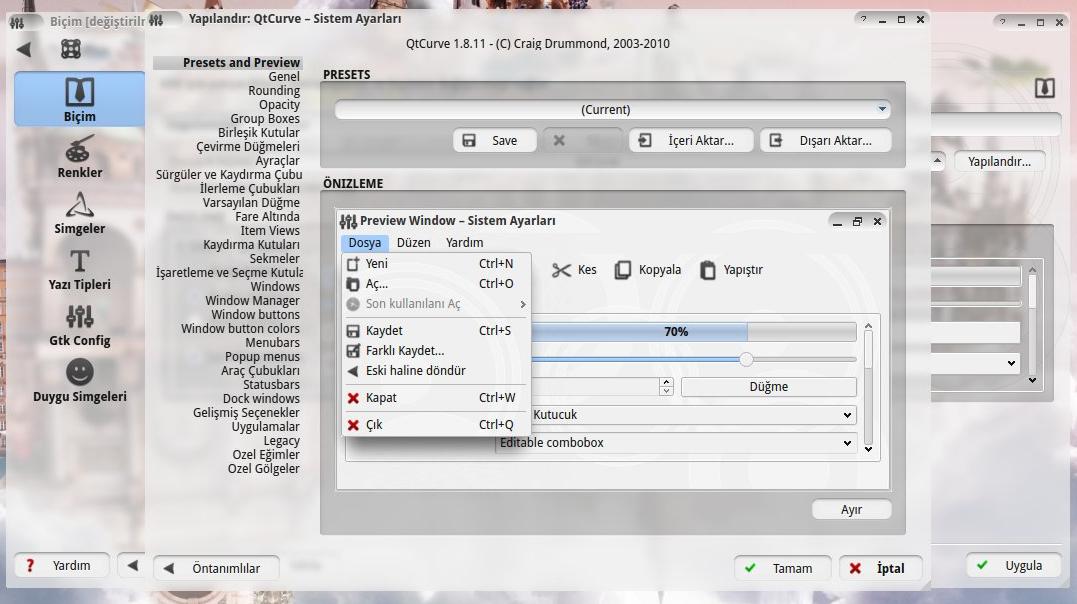Click the Tamam button
This screenshot has height=604, width=1077.
pos(782,568)
